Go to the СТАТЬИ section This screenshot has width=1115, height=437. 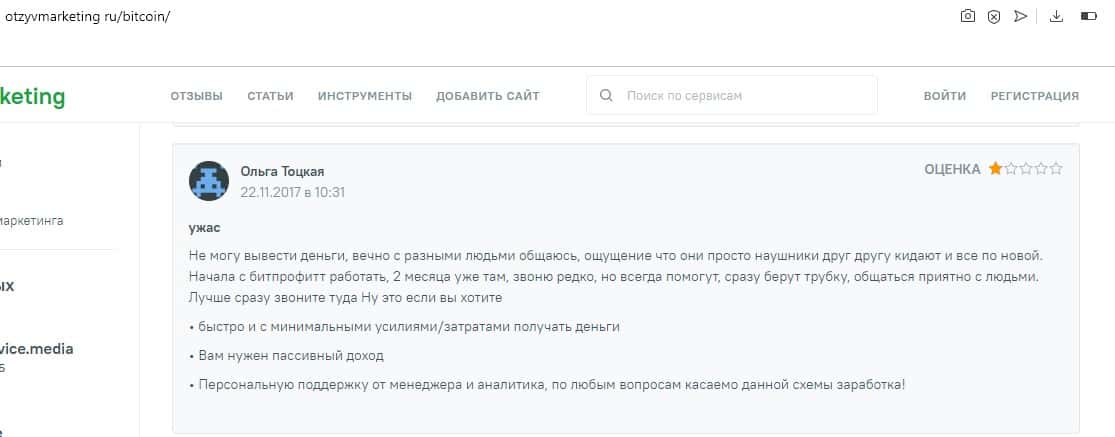(x=270, y=96)
